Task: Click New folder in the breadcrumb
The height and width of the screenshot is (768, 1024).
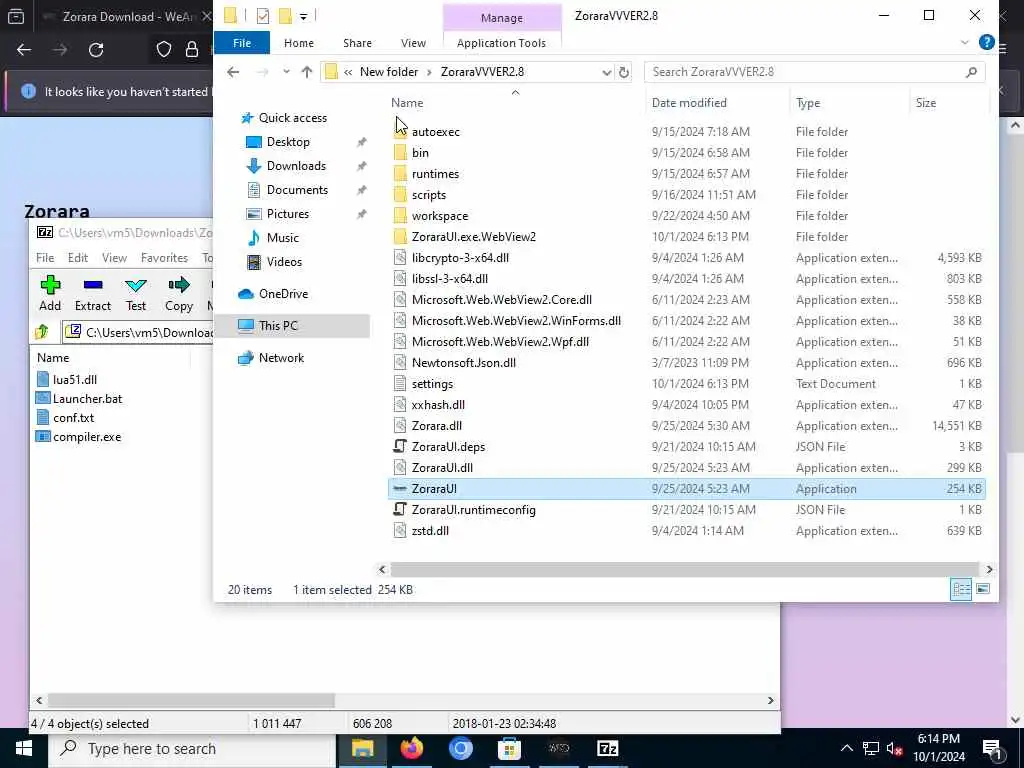Action: [x=389, y=72]
